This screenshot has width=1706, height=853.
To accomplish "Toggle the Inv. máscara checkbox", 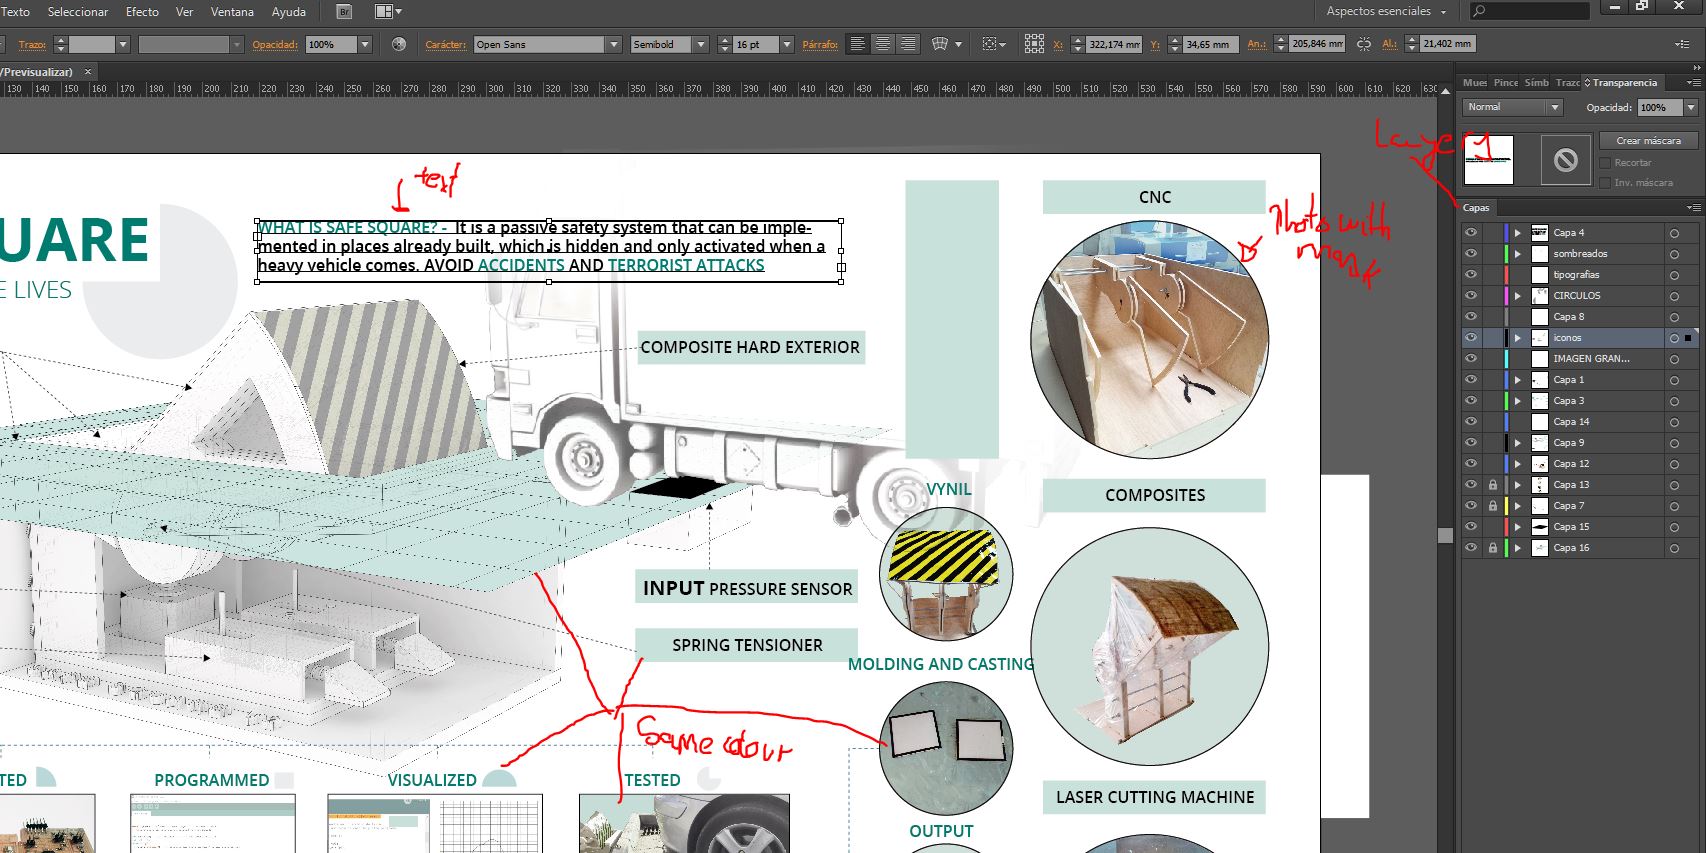I will click(x=1605, y=182).
